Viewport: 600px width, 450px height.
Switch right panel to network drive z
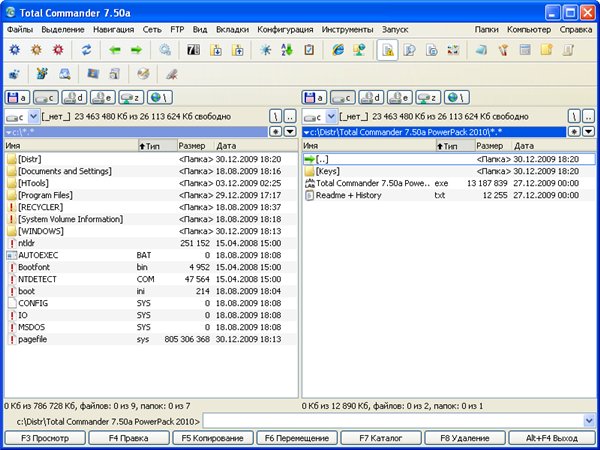428,98
